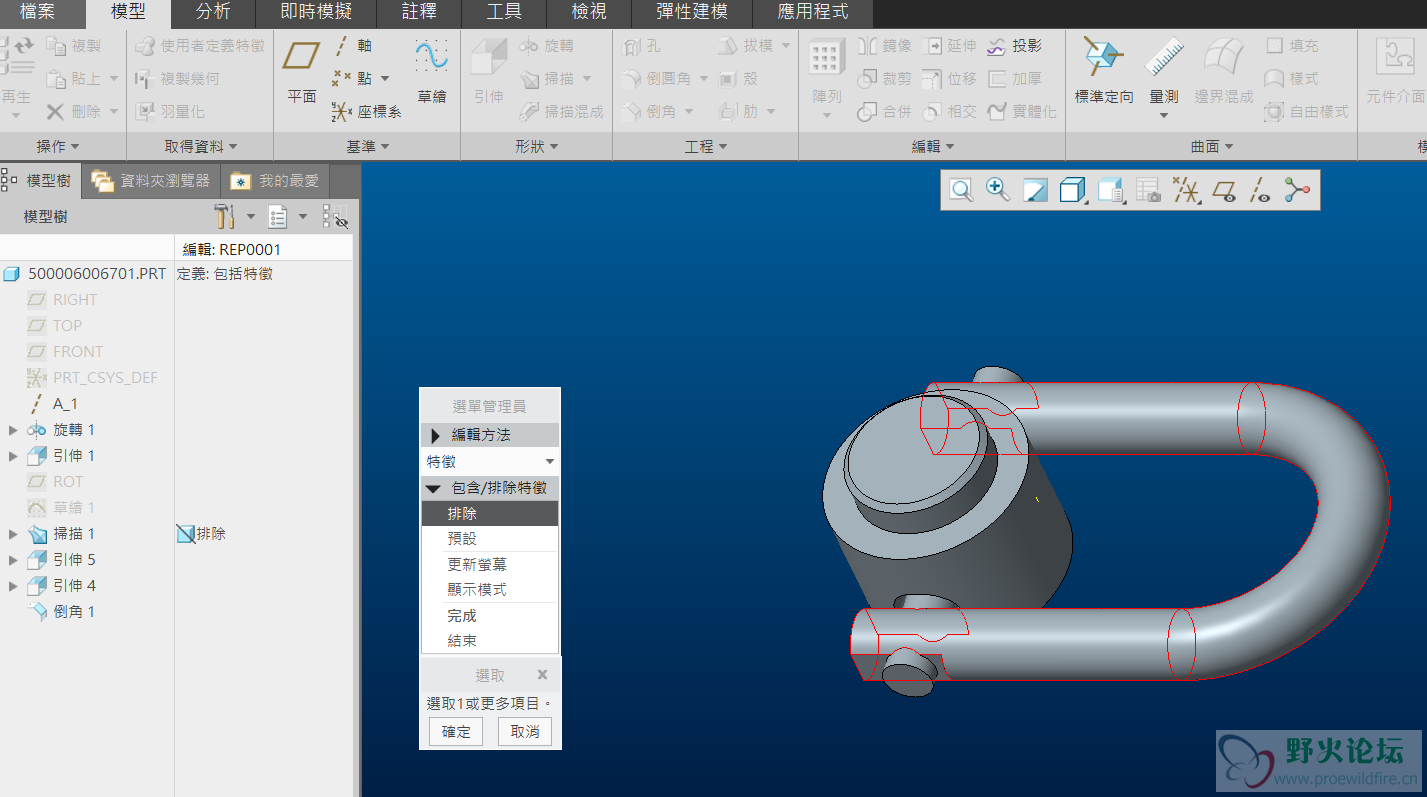Image resolution: width=1427 pixels, height=797 pixels.
Task: Click the datum display filters icon
Action: (x=1186, y=190)
